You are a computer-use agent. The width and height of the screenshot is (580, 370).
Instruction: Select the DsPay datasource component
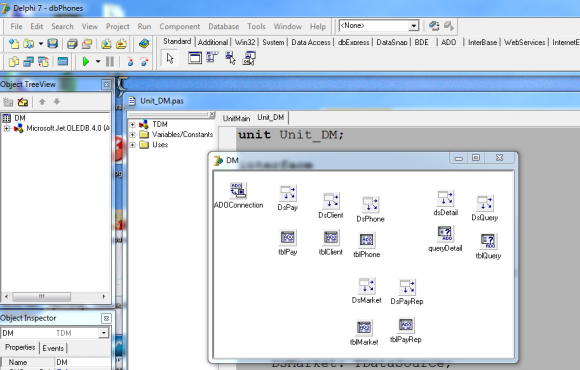[288, 193]
